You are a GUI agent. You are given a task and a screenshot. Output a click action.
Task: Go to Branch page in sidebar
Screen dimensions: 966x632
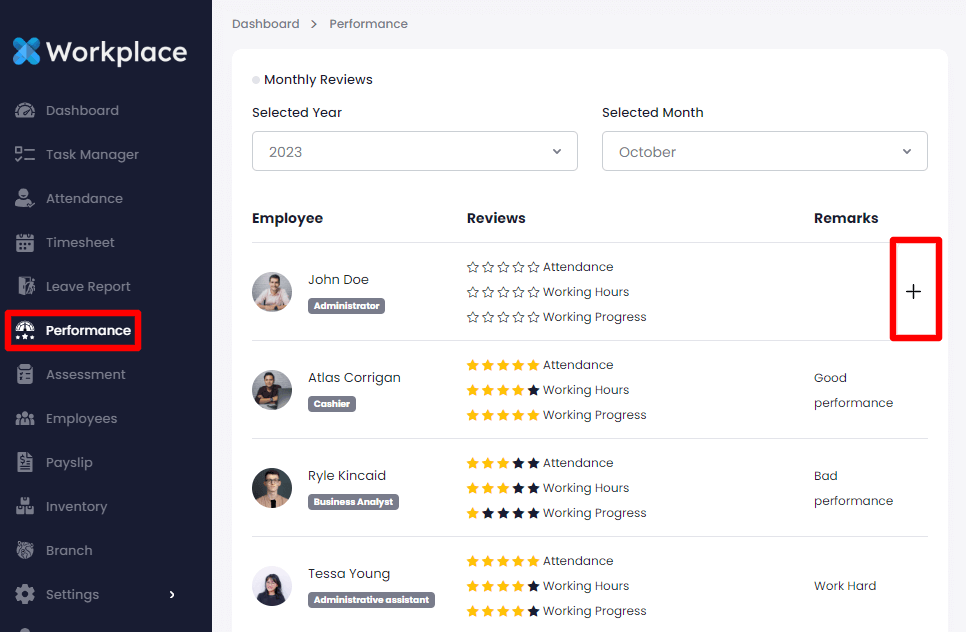coord(68,551)
